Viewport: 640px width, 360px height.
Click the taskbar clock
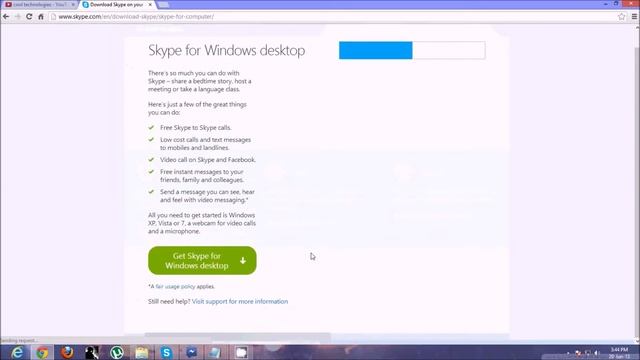[619, 353]
